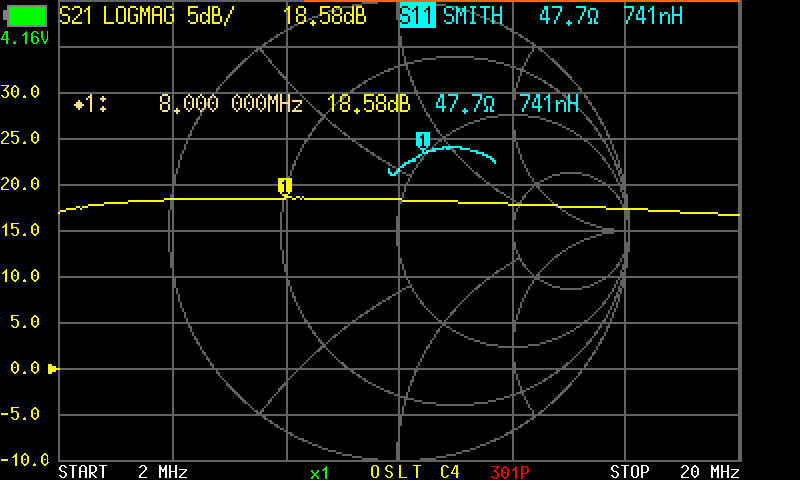800x480 pixels.
Task: Click the 25.0 Y-axis scale label
Action: 20,138
